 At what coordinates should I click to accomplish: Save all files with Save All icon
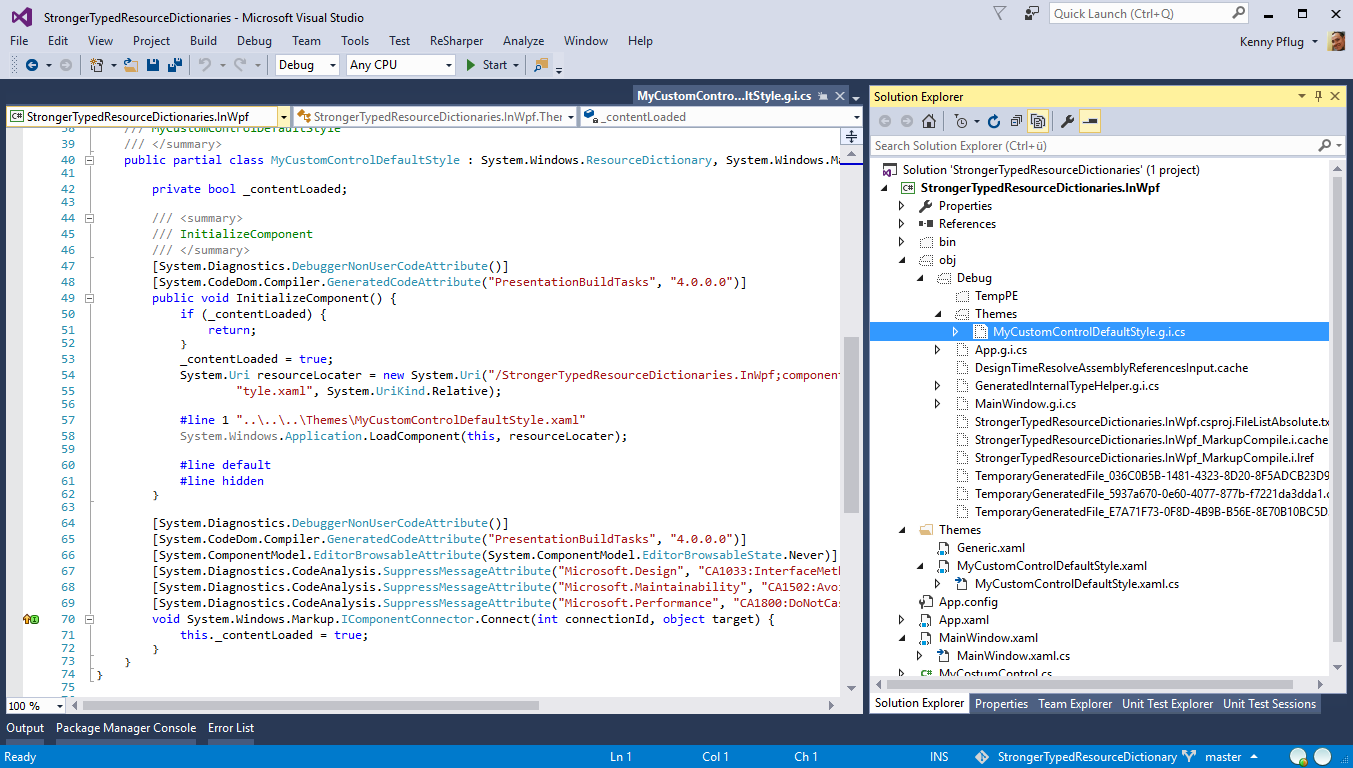coord(176,64)
